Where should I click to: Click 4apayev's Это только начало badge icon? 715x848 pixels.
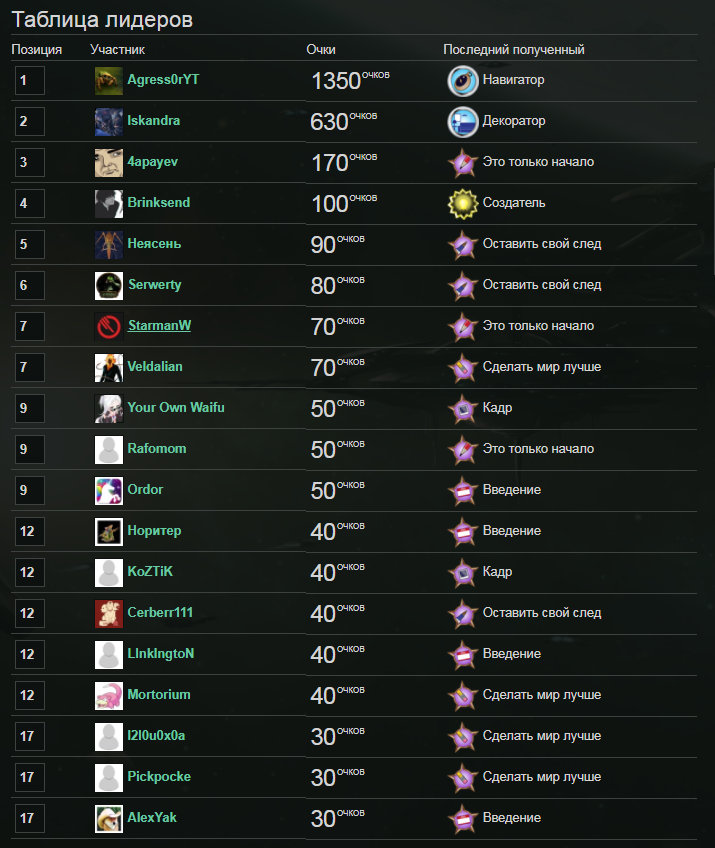coord(462,162)
